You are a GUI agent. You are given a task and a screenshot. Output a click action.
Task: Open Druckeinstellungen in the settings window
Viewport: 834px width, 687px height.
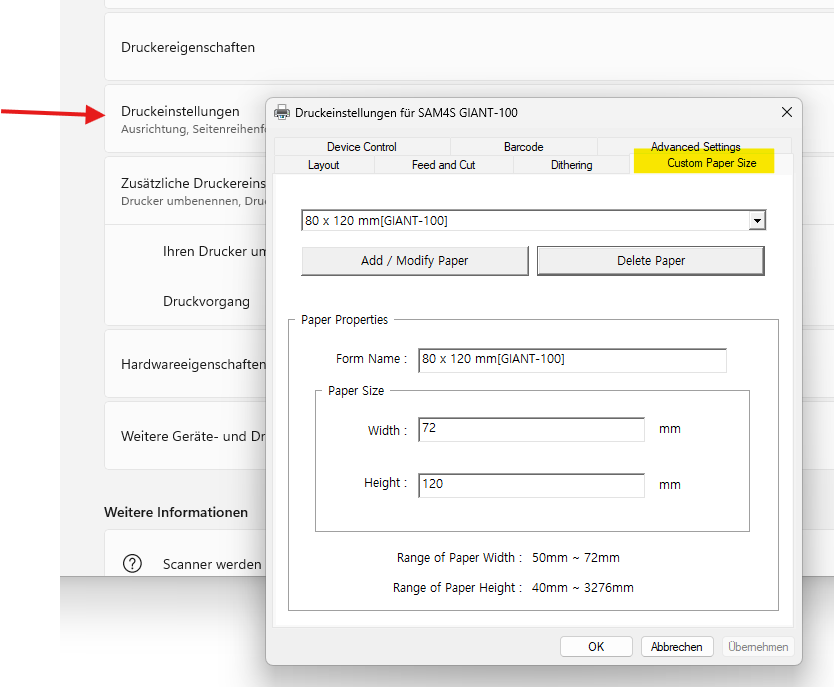pos(186,119)
